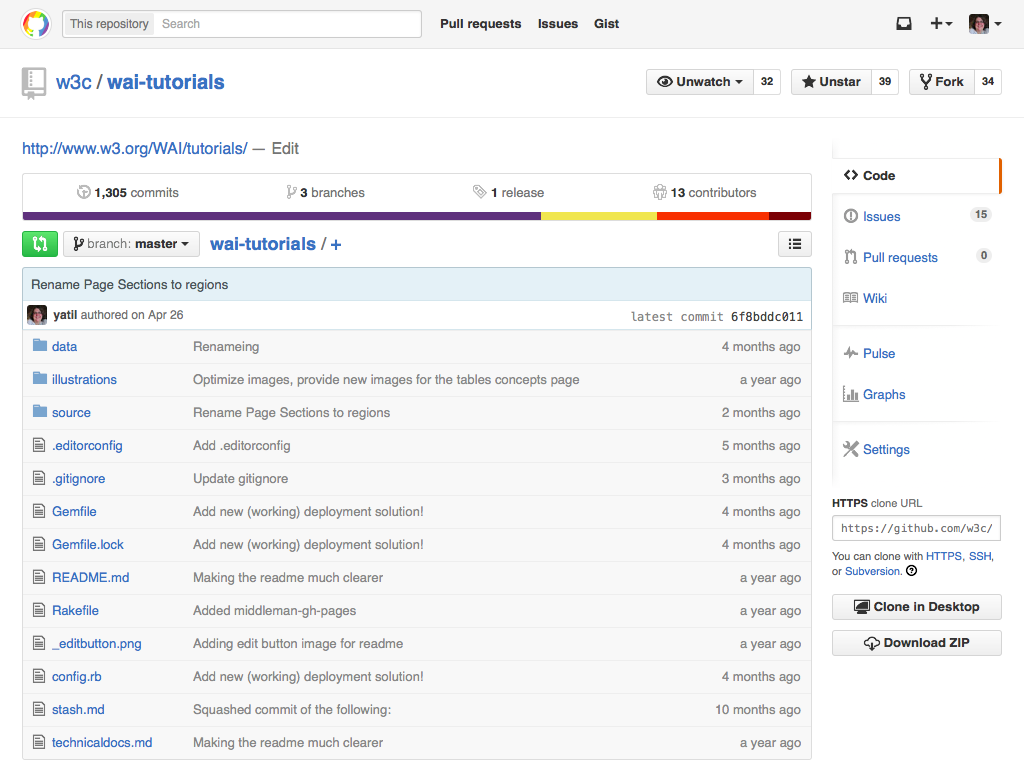The height and width of the screenshot is (768, 1024).
Task: Click the purple language bar segment
Action: pos(281,216)
